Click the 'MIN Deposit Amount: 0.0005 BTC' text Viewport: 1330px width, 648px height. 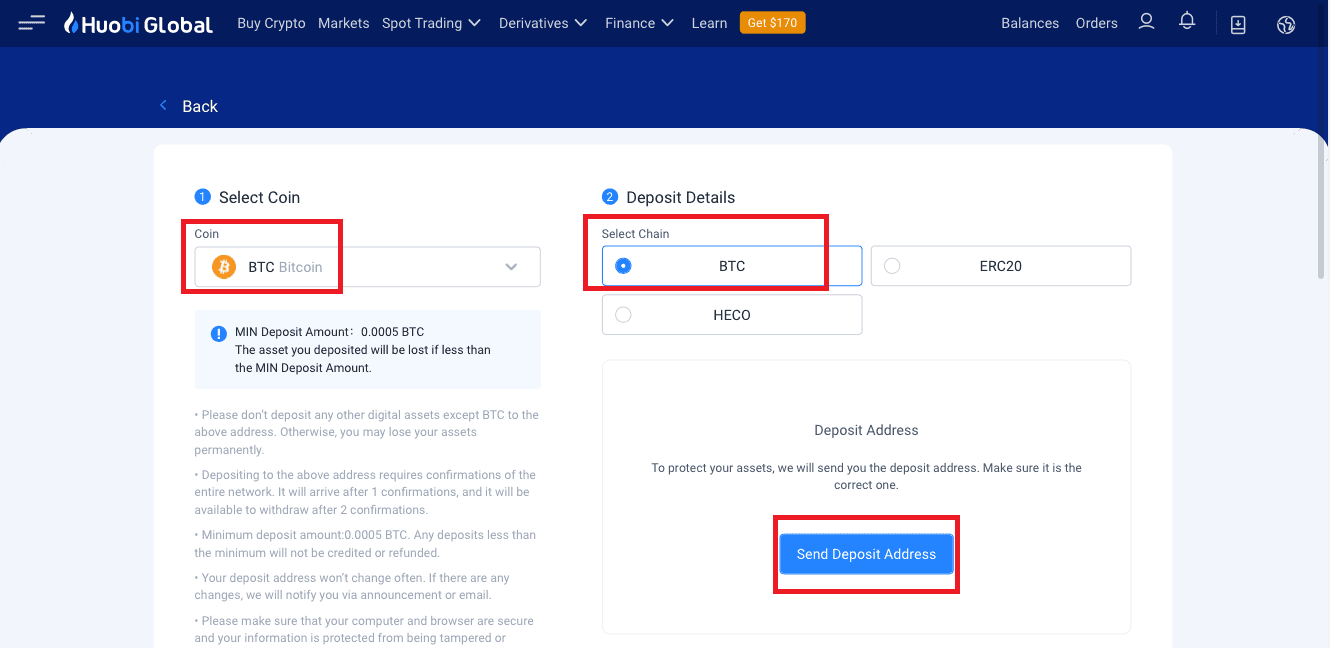click(x=329, y=332)
